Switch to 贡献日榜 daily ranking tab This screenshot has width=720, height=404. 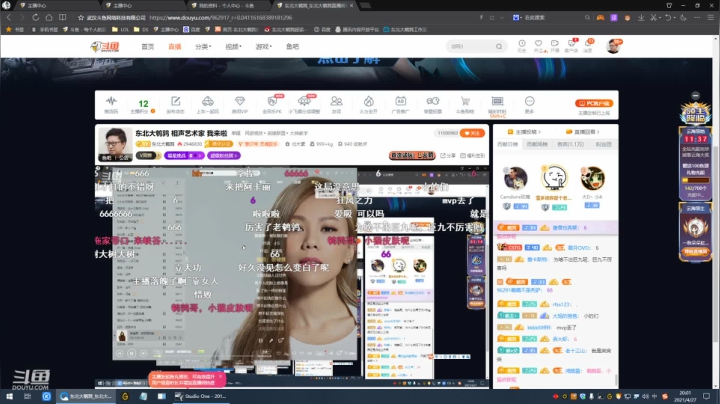click(x=507, y=144)
